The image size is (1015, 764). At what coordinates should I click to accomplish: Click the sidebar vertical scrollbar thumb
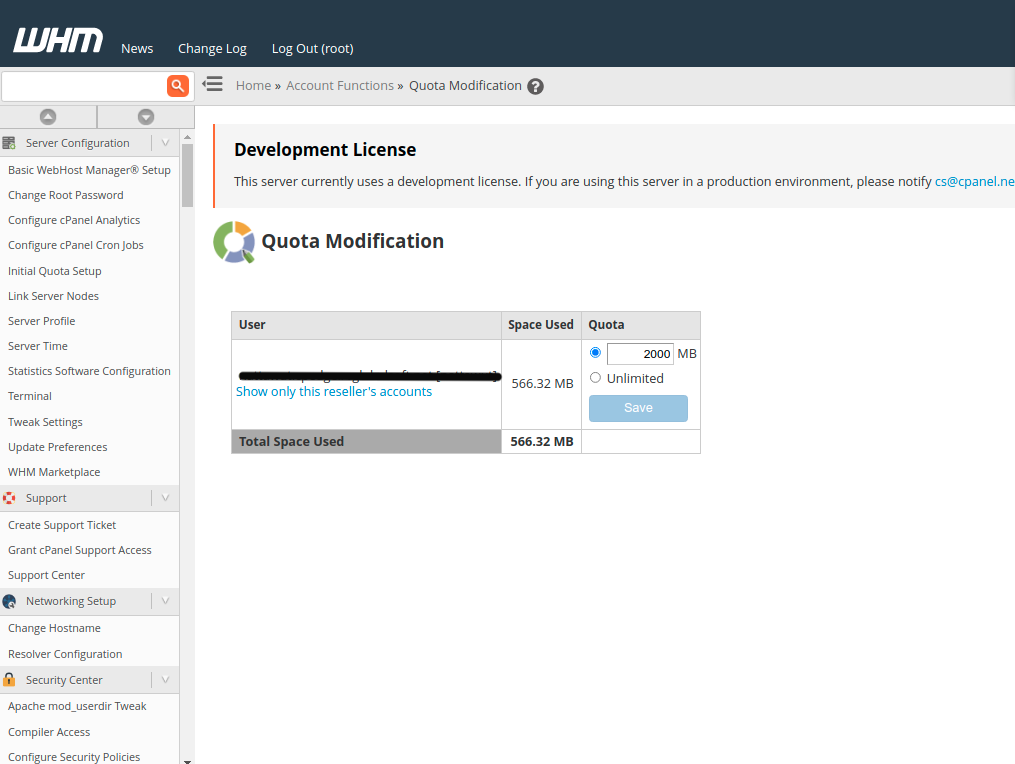point(188,175)
